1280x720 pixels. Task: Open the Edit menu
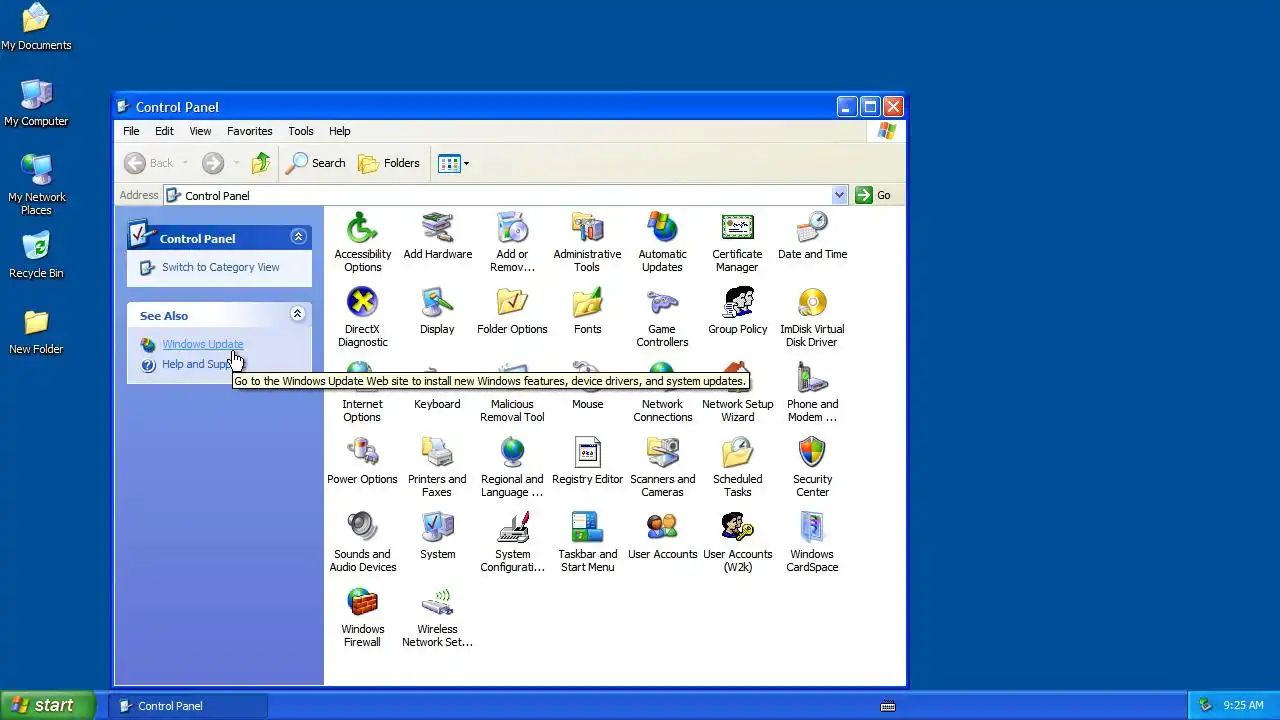coord(164,131)
